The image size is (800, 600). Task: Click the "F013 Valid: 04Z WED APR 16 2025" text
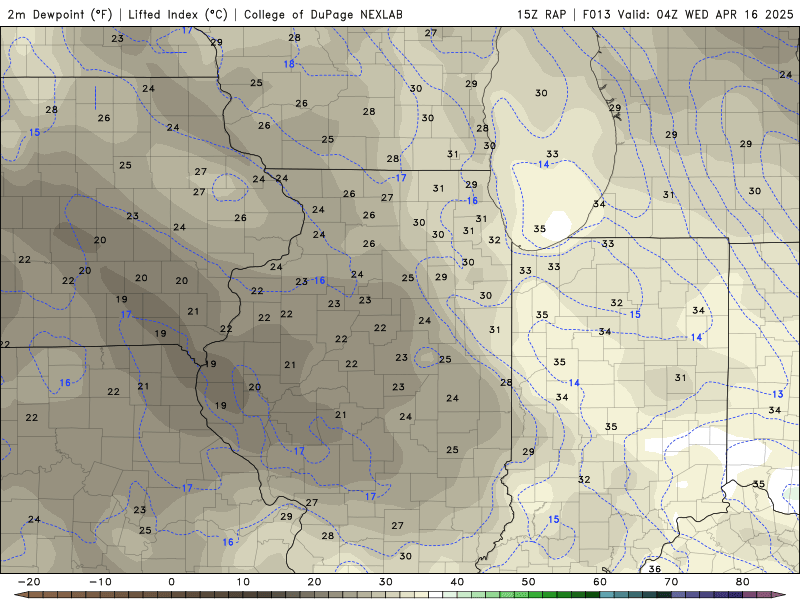pyautogui.click(x=688, y=14)
